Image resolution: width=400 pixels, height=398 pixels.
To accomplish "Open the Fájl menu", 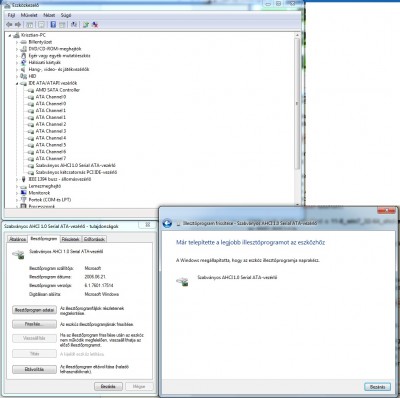I will (11, 15).
